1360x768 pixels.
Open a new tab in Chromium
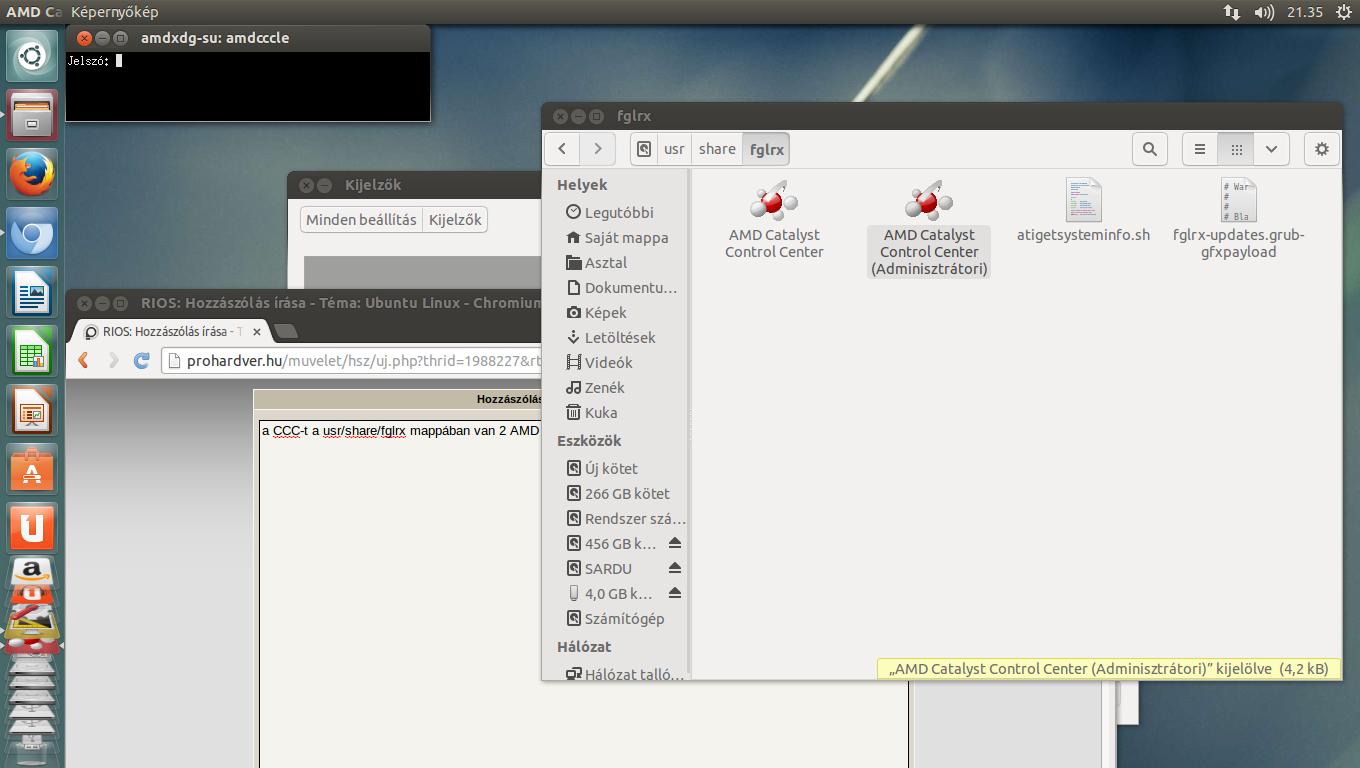[285, 331]
